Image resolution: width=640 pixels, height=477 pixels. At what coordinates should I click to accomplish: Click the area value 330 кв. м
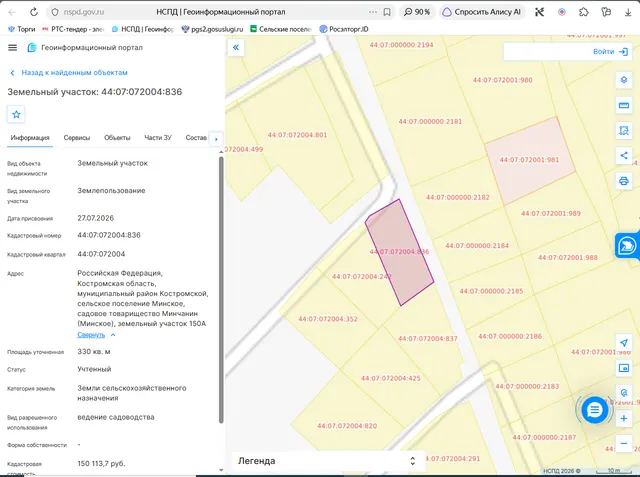tap(94, 352)
